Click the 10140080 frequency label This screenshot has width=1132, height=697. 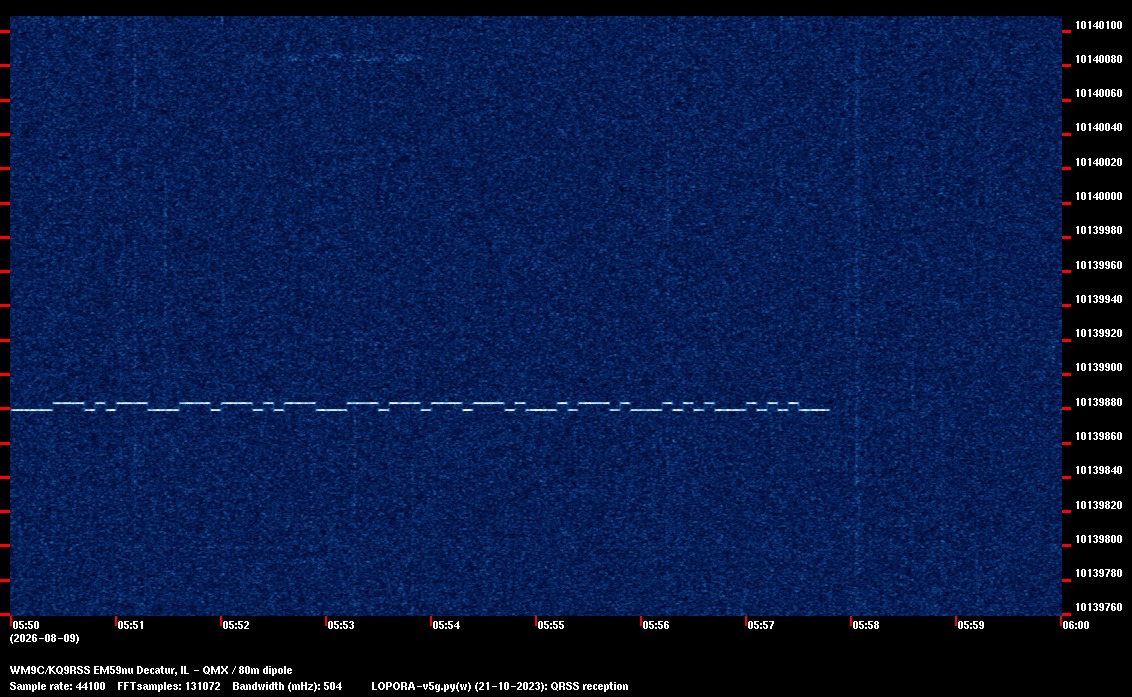[1099, 59]
